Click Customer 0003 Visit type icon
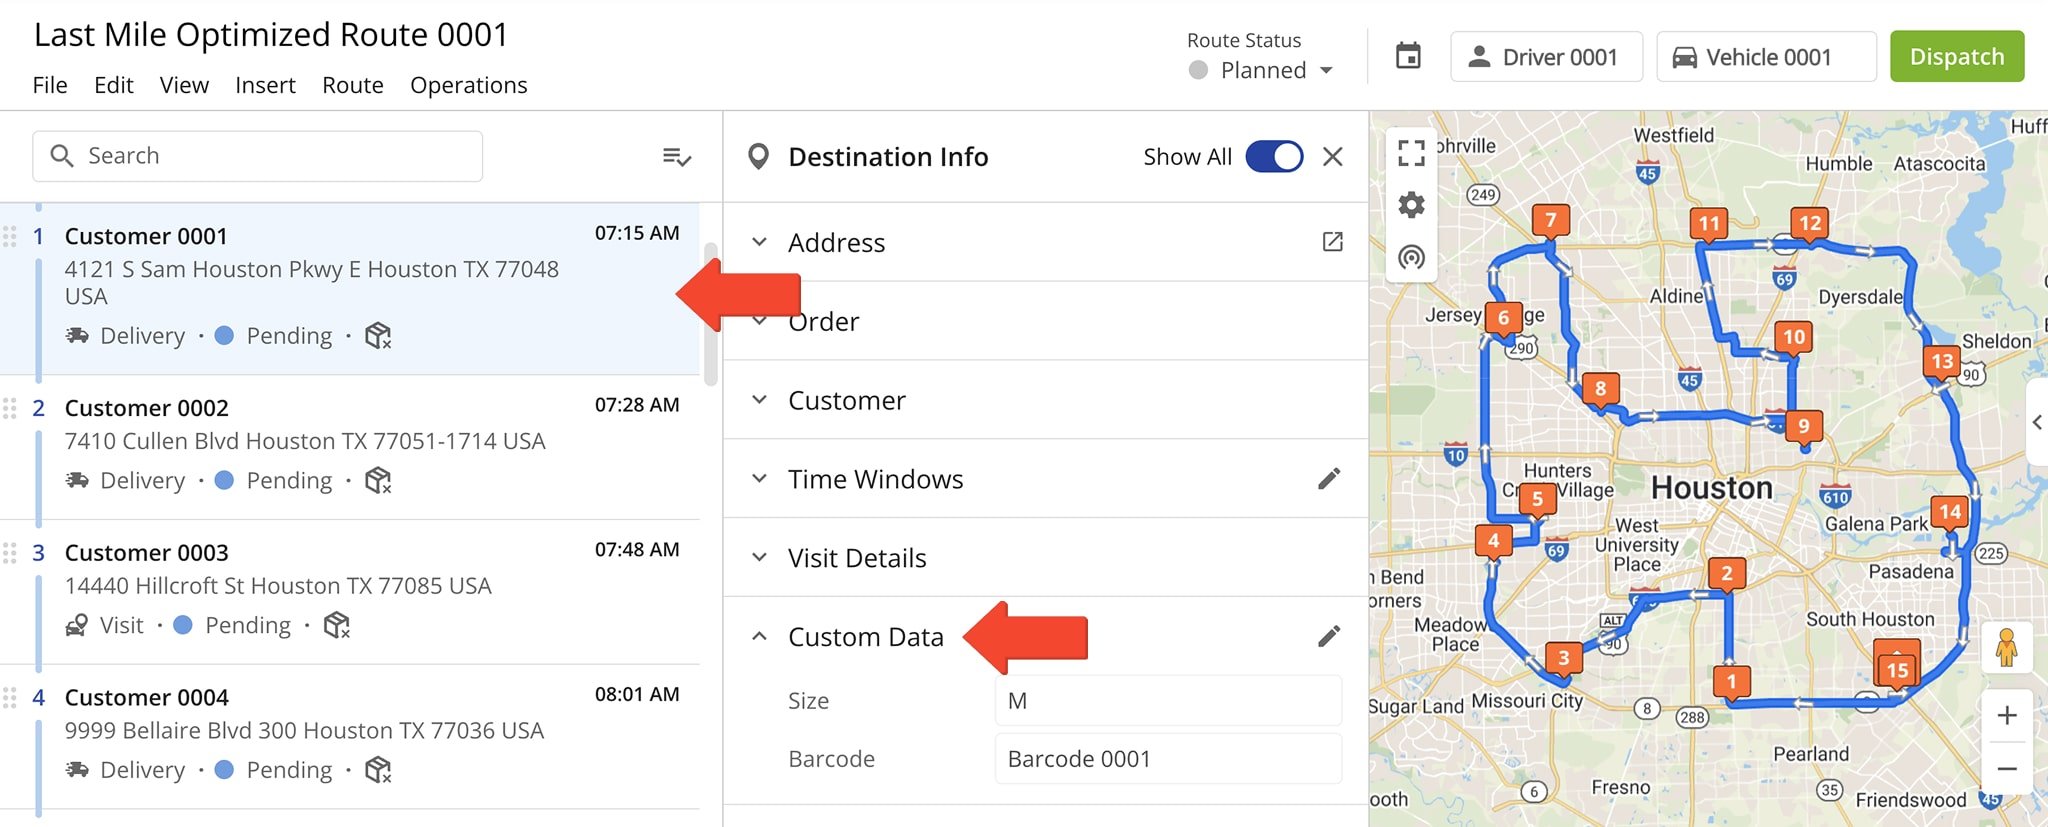 click(76, 625)
